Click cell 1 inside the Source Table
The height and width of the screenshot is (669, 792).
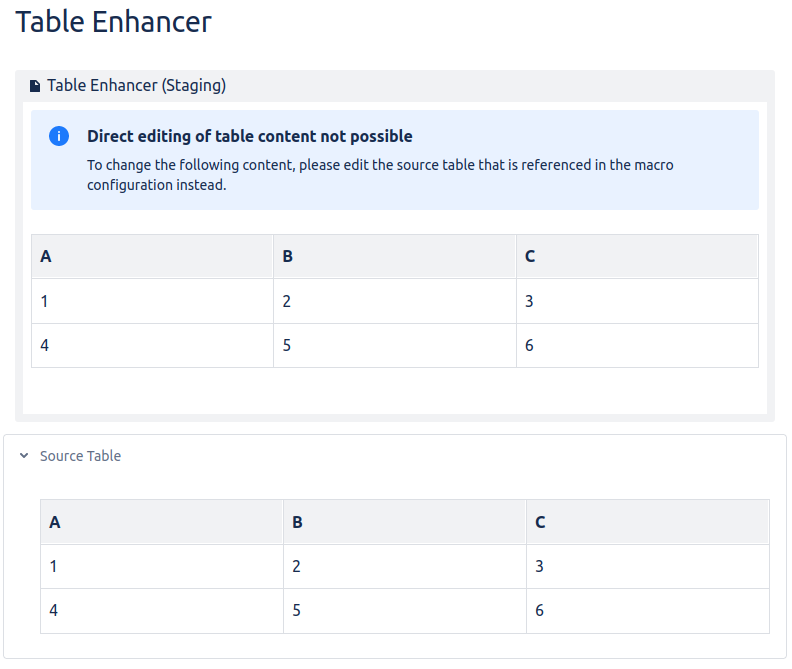point(54,566)
